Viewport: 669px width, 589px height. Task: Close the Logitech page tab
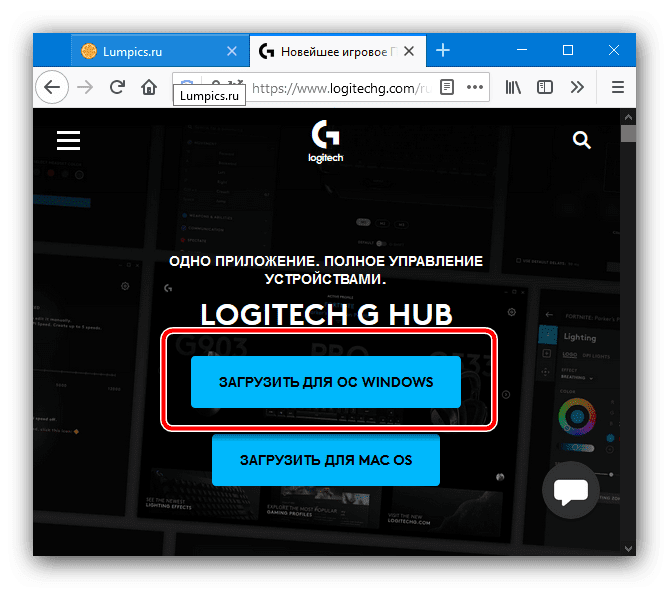pyautogui.click(x=409, y=52)
